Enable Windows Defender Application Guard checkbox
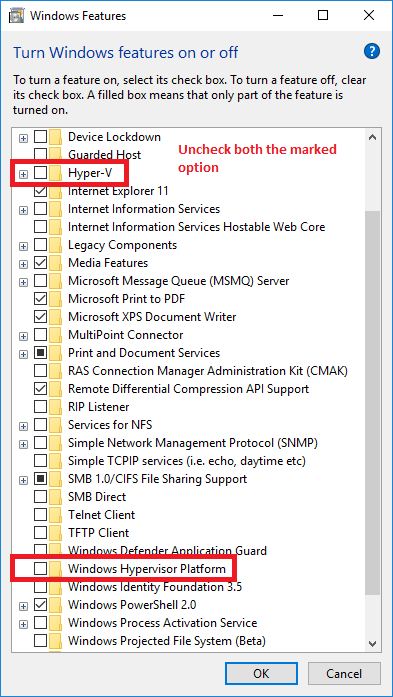Viewport: 393px width, 697px height. (40, 551)
